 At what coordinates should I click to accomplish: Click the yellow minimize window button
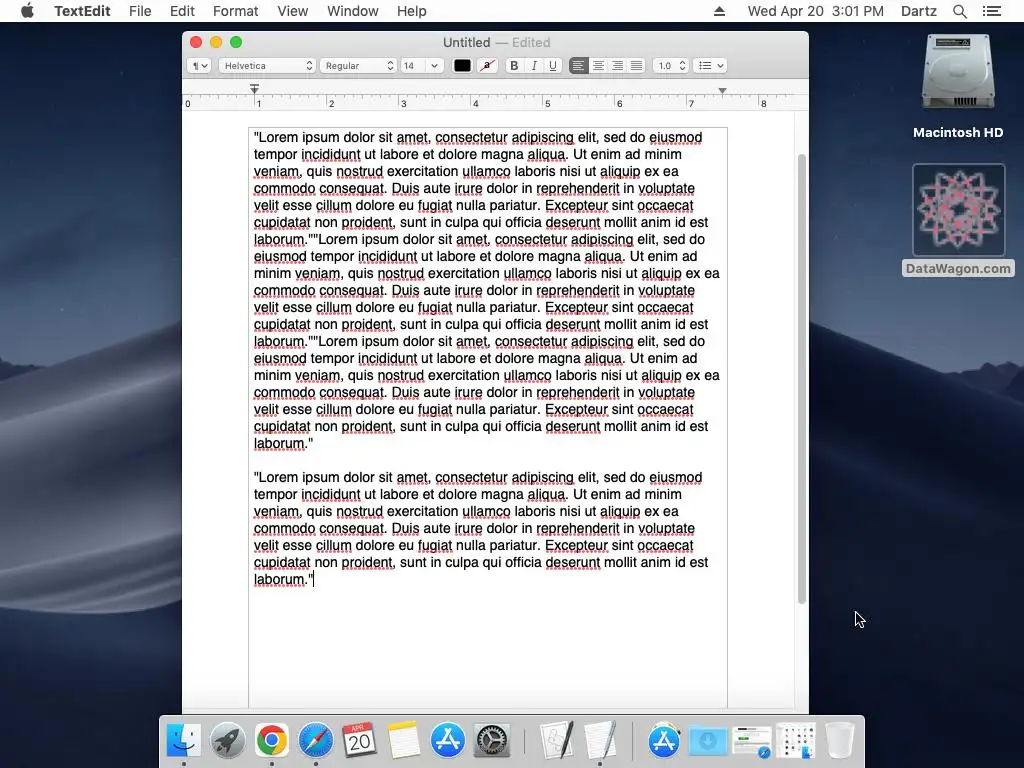point(216,42)
